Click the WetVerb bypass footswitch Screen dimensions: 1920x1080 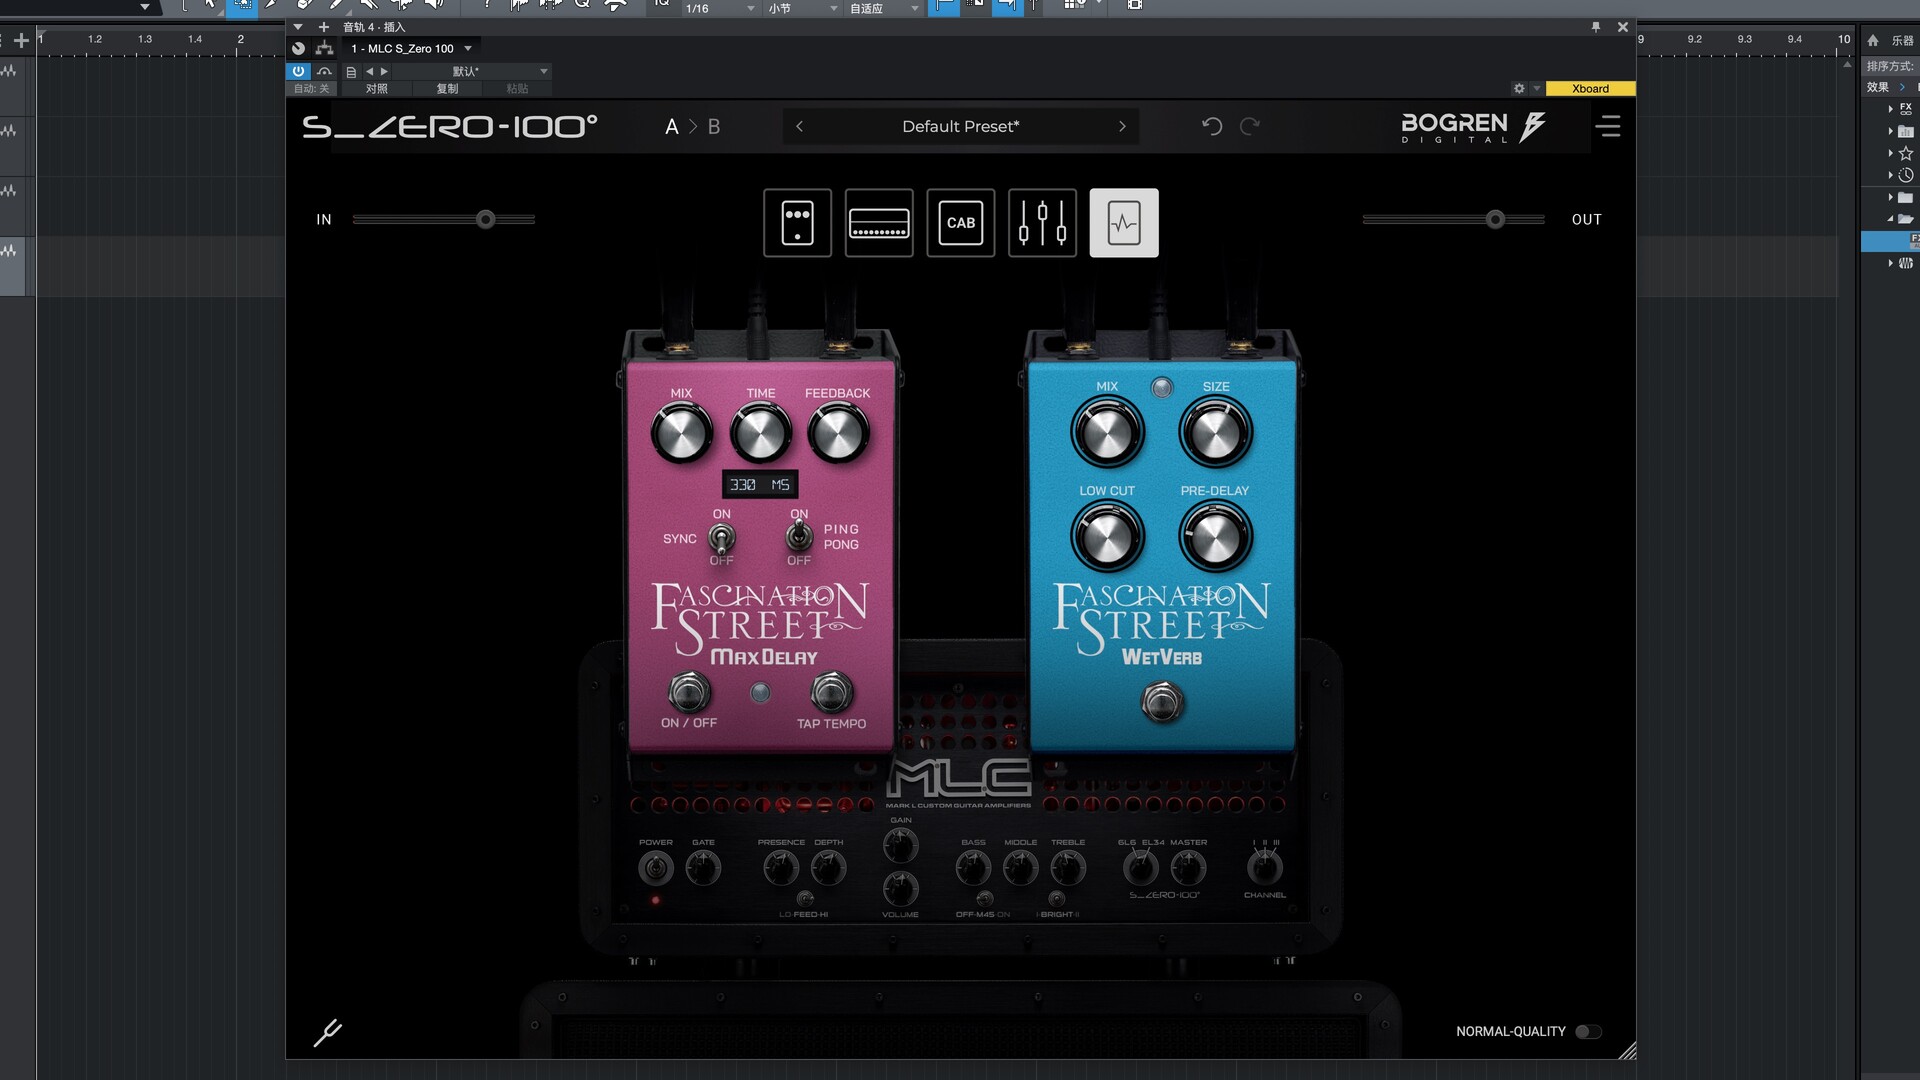tap(1162, 702)
